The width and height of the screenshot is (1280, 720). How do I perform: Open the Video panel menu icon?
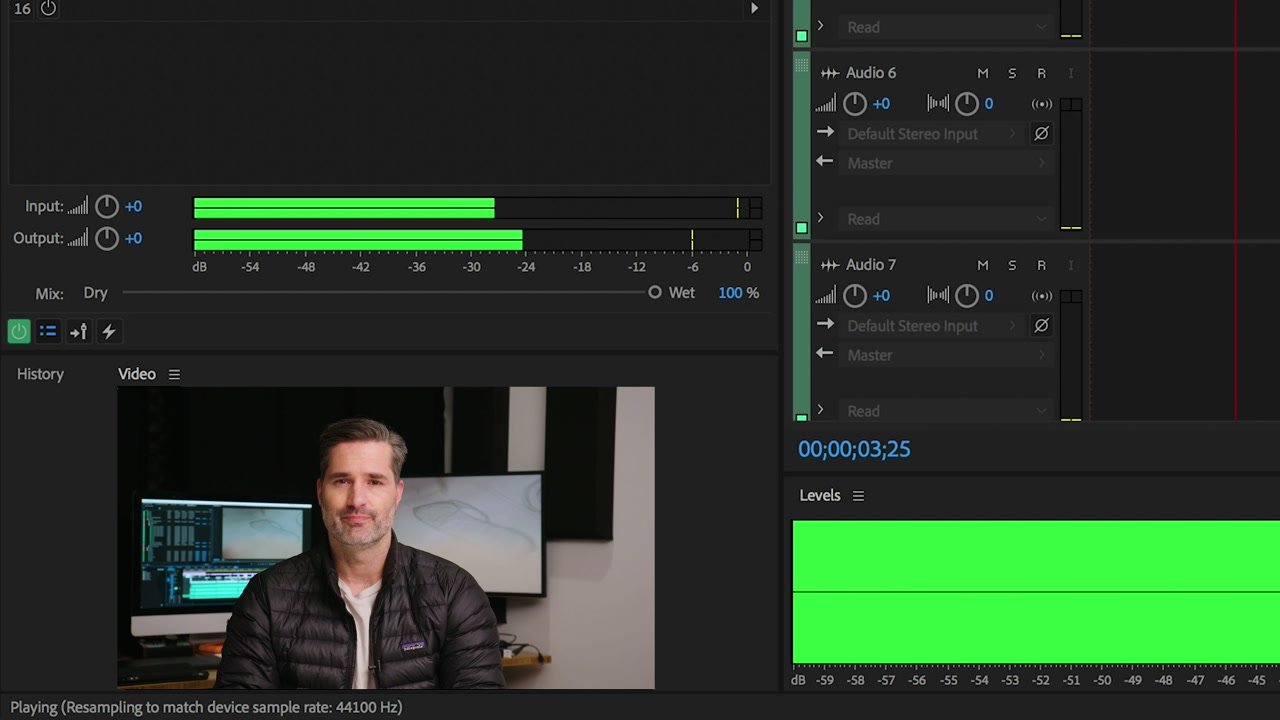174,374
